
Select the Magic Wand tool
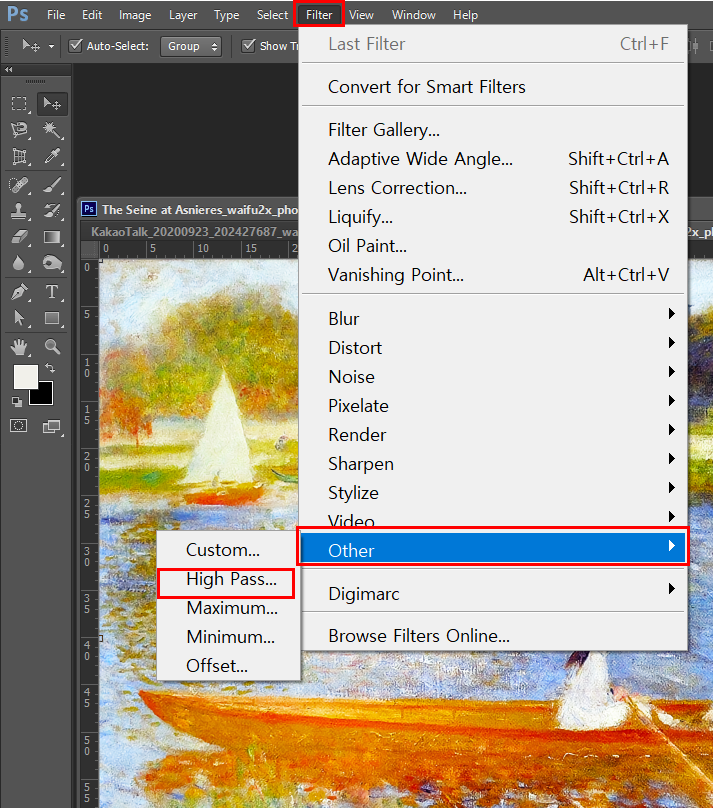[x=52, y=129]
